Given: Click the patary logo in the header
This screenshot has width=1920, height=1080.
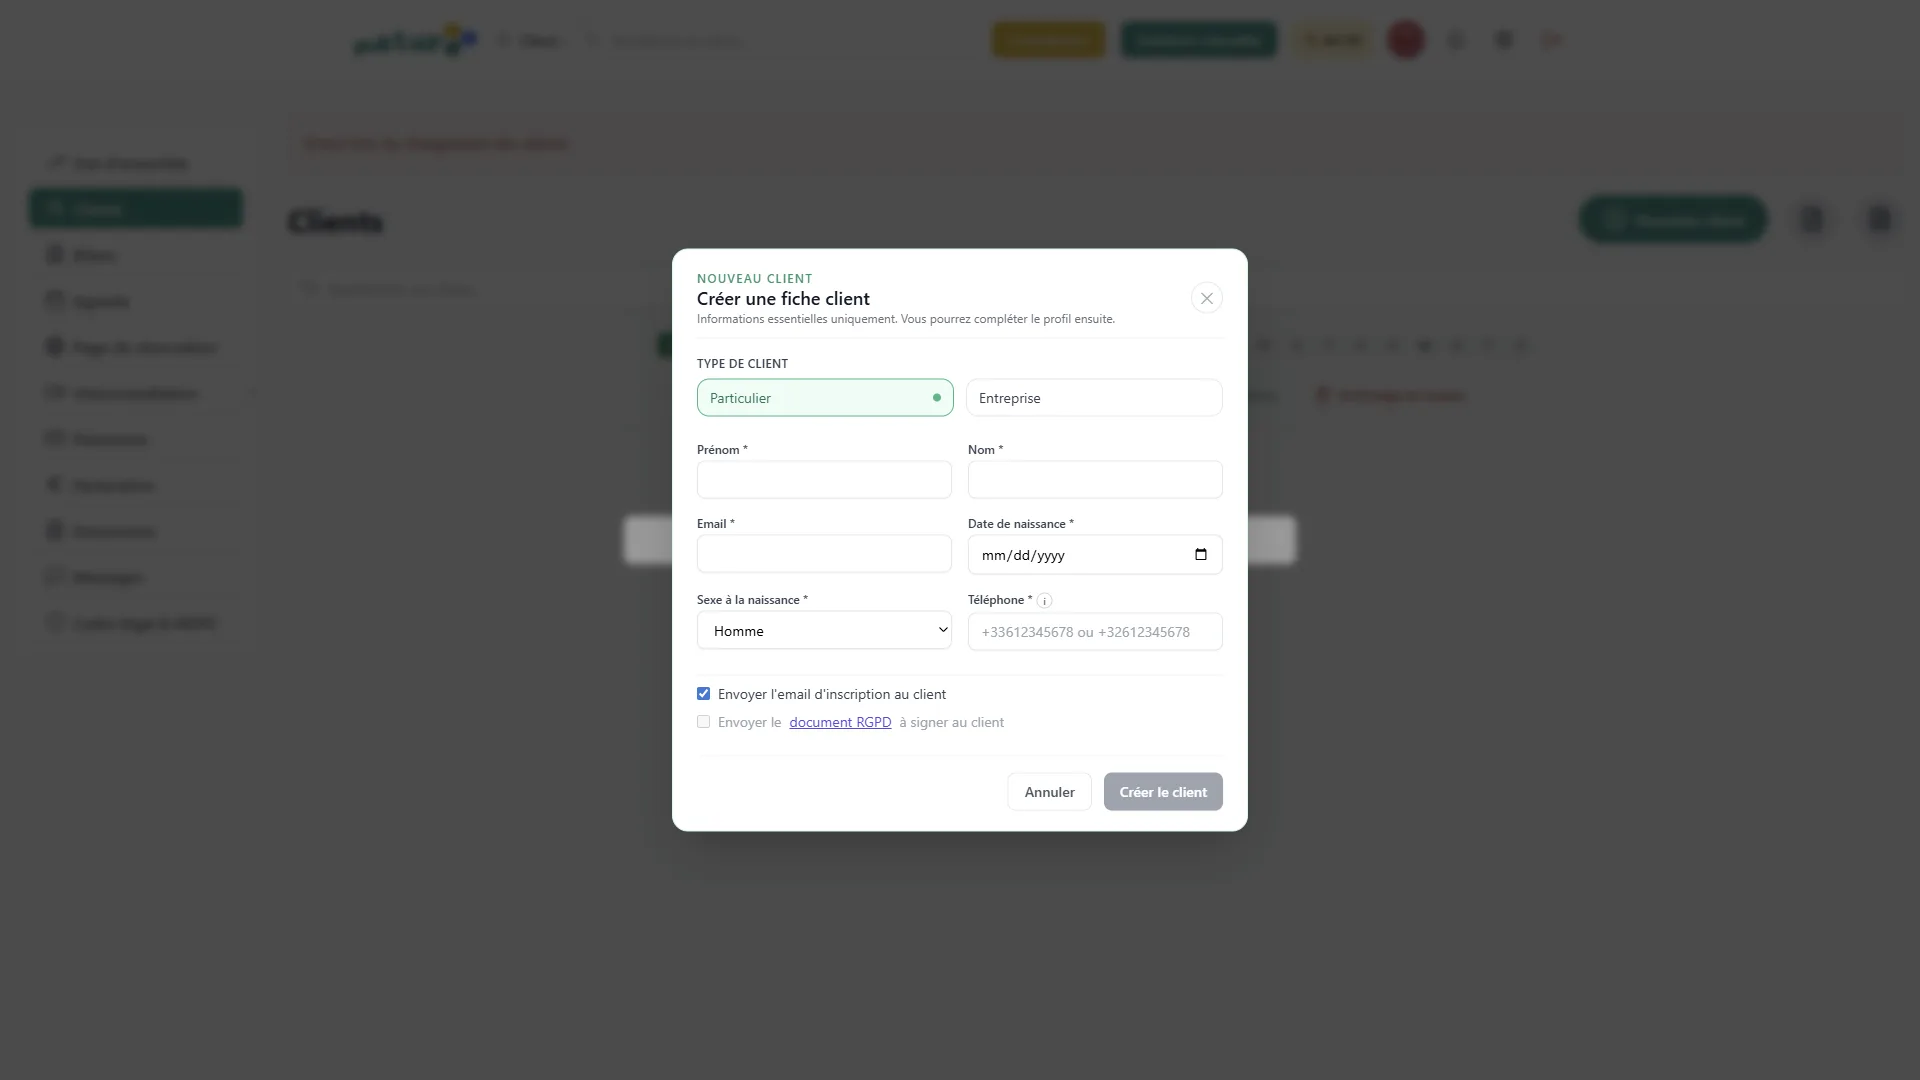Looking at the screenshot, I should pos(415,40).
